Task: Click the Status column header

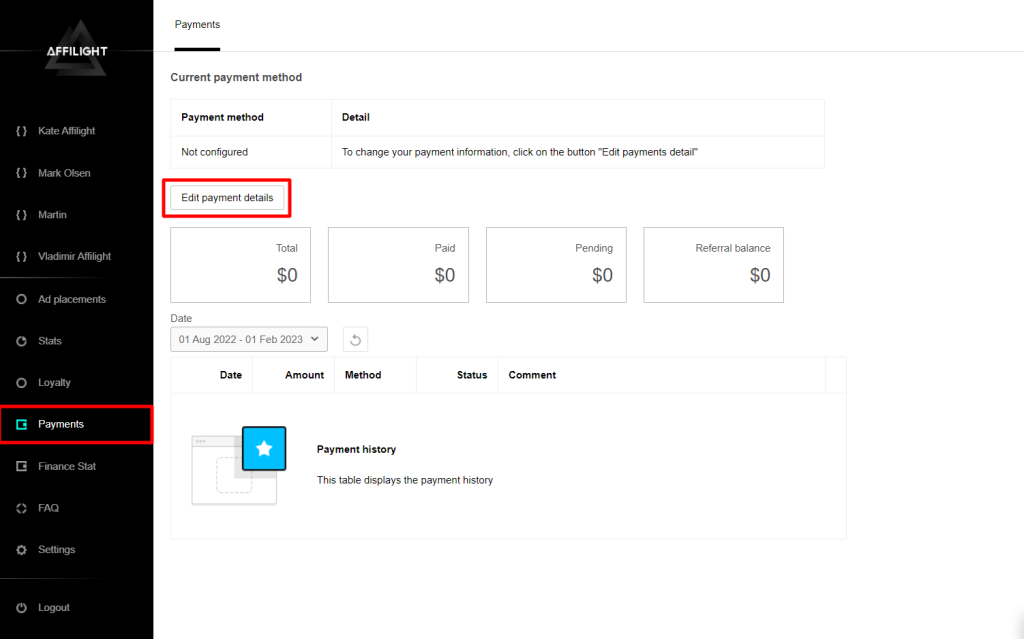Action: [x=471, y=375]
